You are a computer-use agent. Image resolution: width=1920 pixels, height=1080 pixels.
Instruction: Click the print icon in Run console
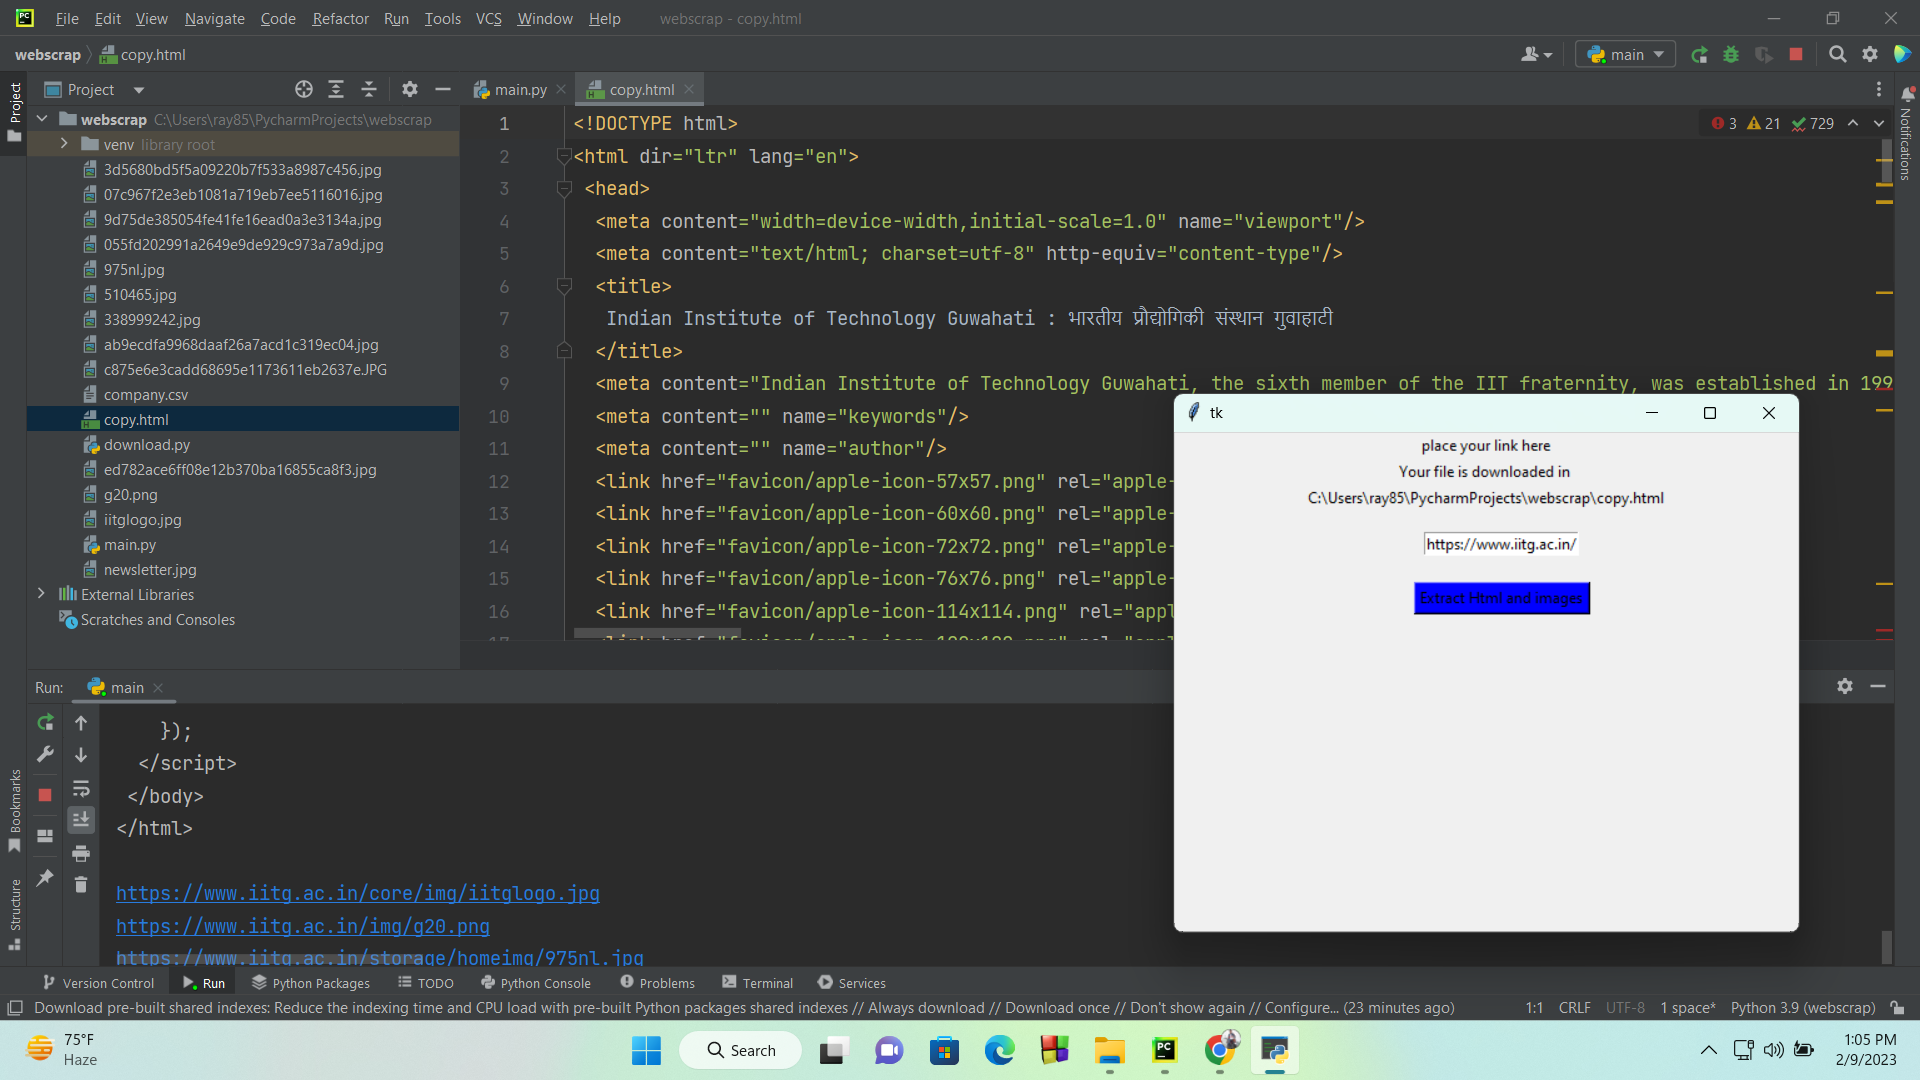(81, 853)
